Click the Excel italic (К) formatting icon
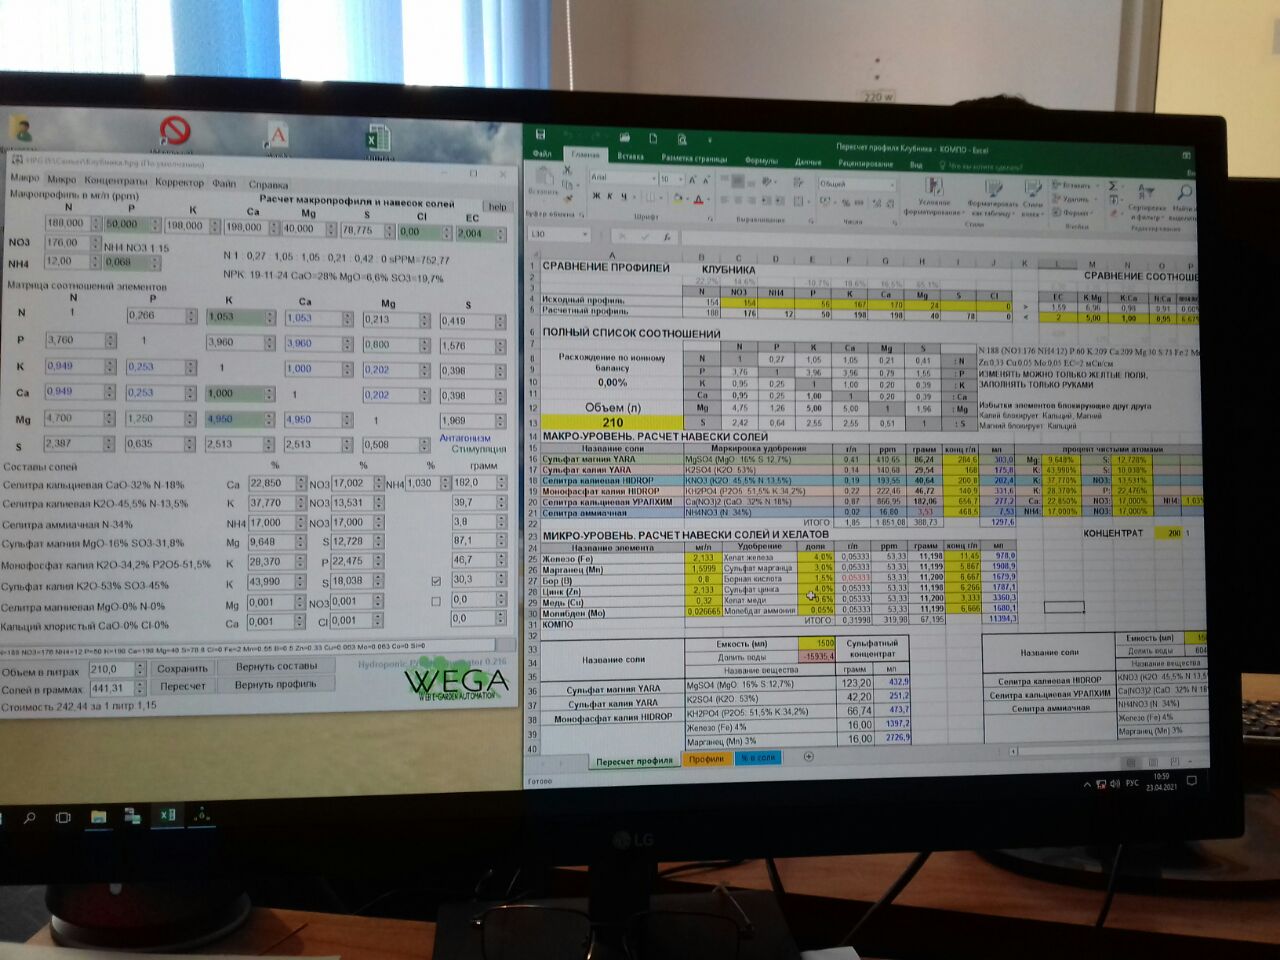Image resolution: width=1280 pixels, height=960 pixels. (x=611, y=197)
